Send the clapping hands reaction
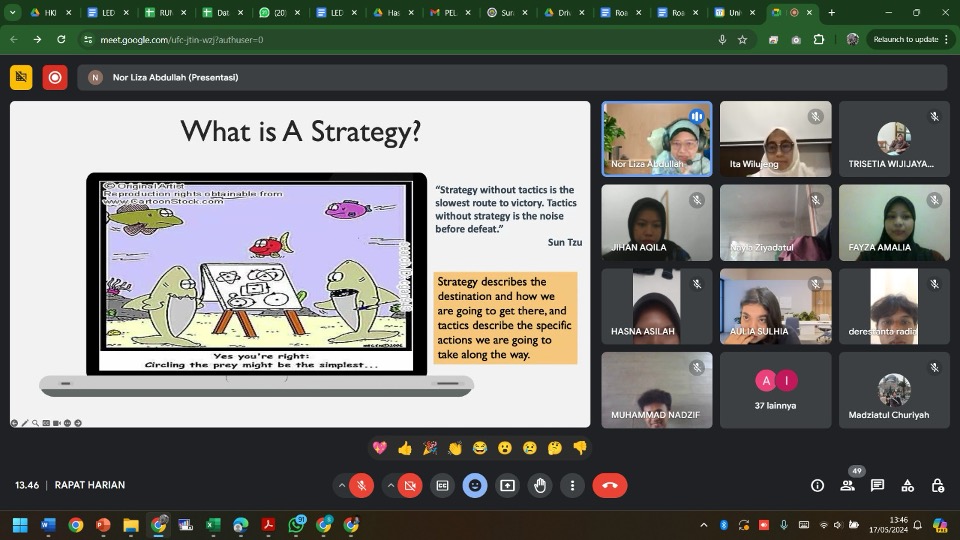This screenshot has width=960, height=540. [454, 448]
